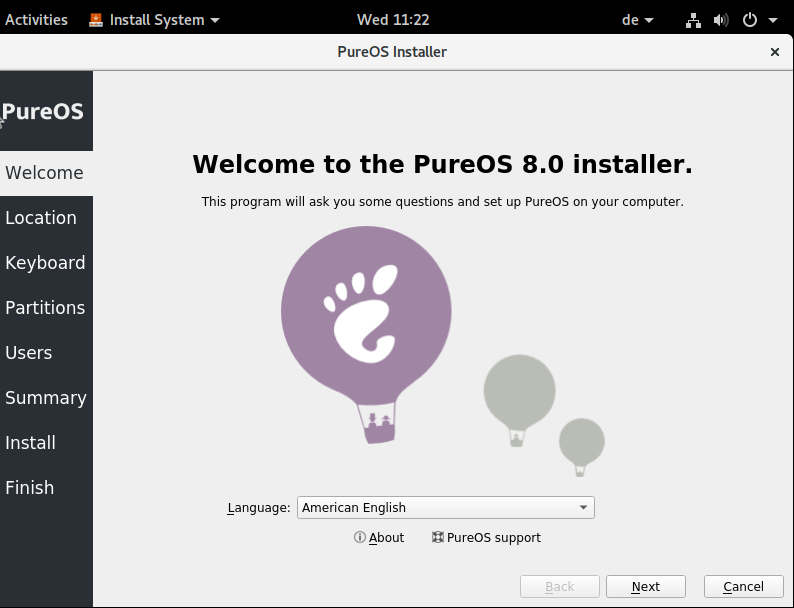Close the PureOS Installer window
Image resolution: width=794 pixels, height=608 pixels.
[x=774, y=52]
